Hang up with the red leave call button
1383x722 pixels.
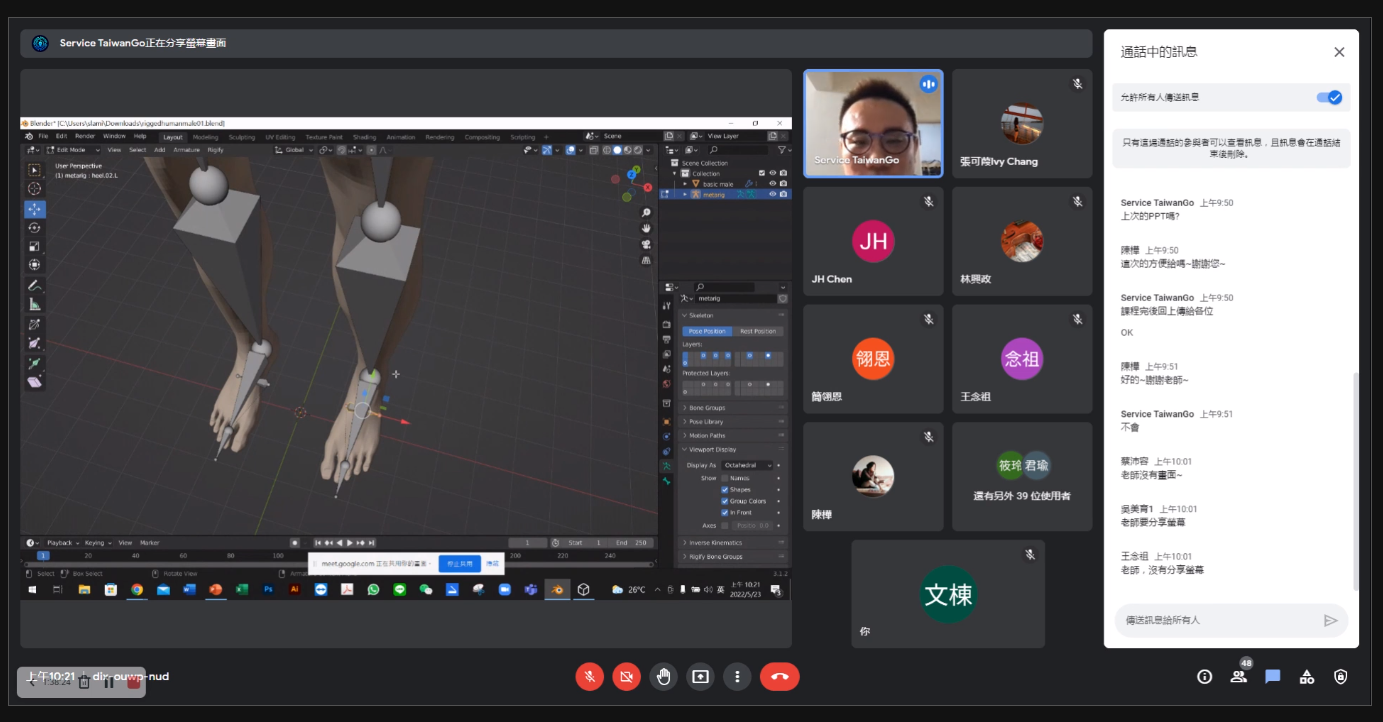[x=779, y=677]
